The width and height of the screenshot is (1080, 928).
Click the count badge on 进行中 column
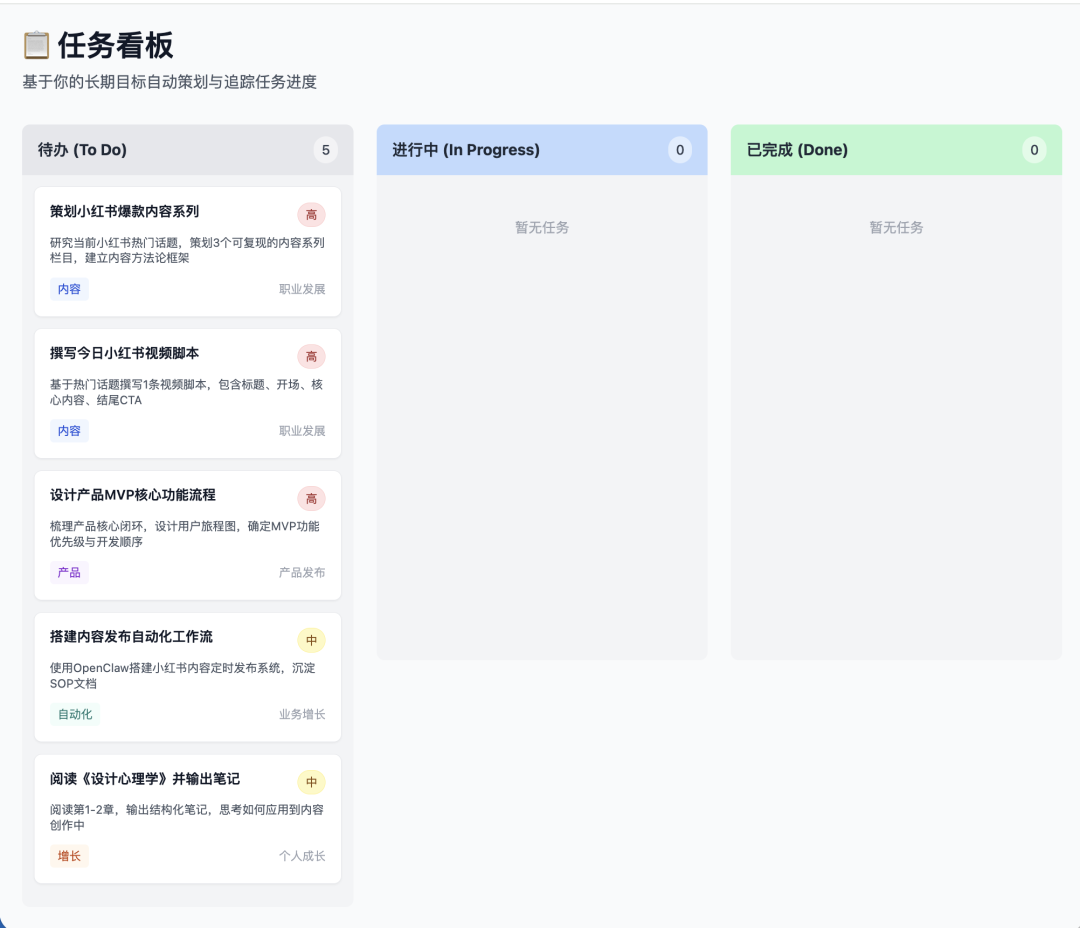coord(680,149)
